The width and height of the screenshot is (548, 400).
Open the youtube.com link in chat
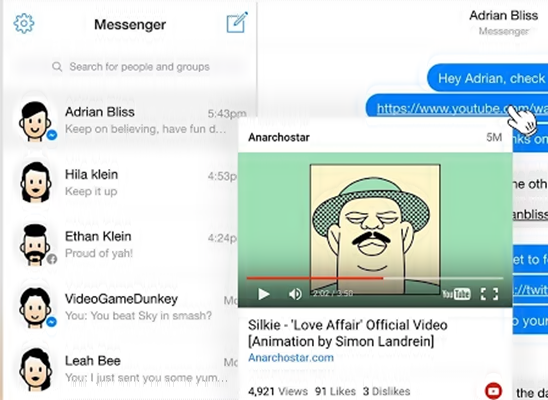462,109
